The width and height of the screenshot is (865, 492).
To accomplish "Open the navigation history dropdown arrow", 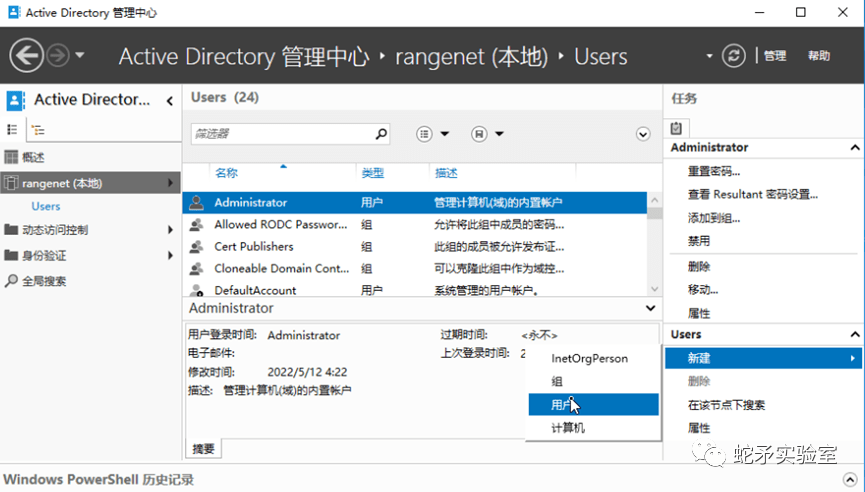I will coord(80,55).
